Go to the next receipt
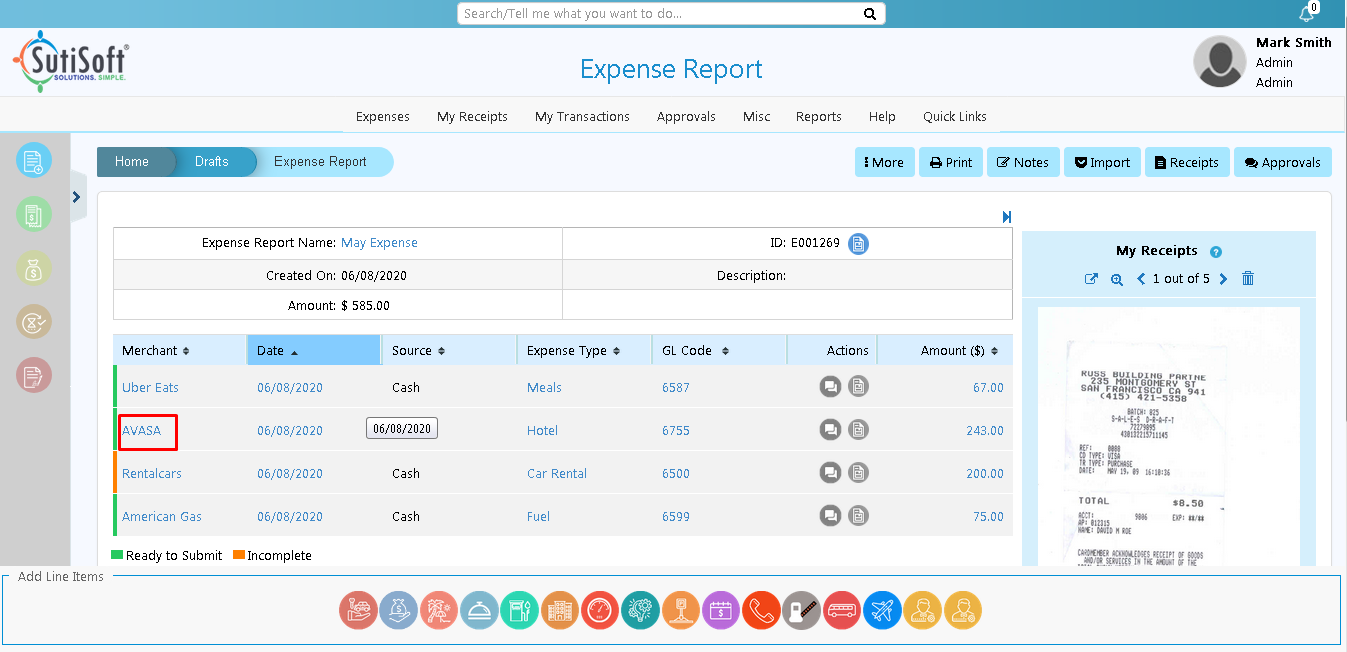Image resolution: width=1347 pixels, height=652 pixels. point(1223,279)
